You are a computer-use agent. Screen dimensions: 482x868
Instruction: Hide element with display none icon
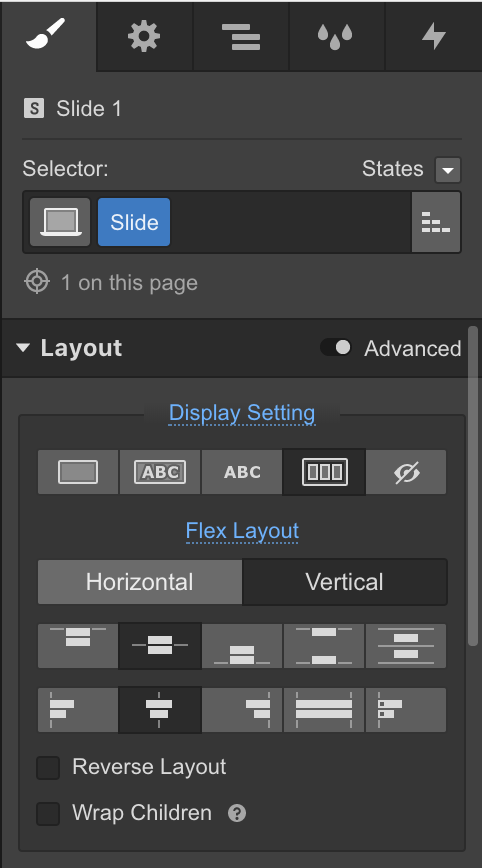[x=406, y=472]
